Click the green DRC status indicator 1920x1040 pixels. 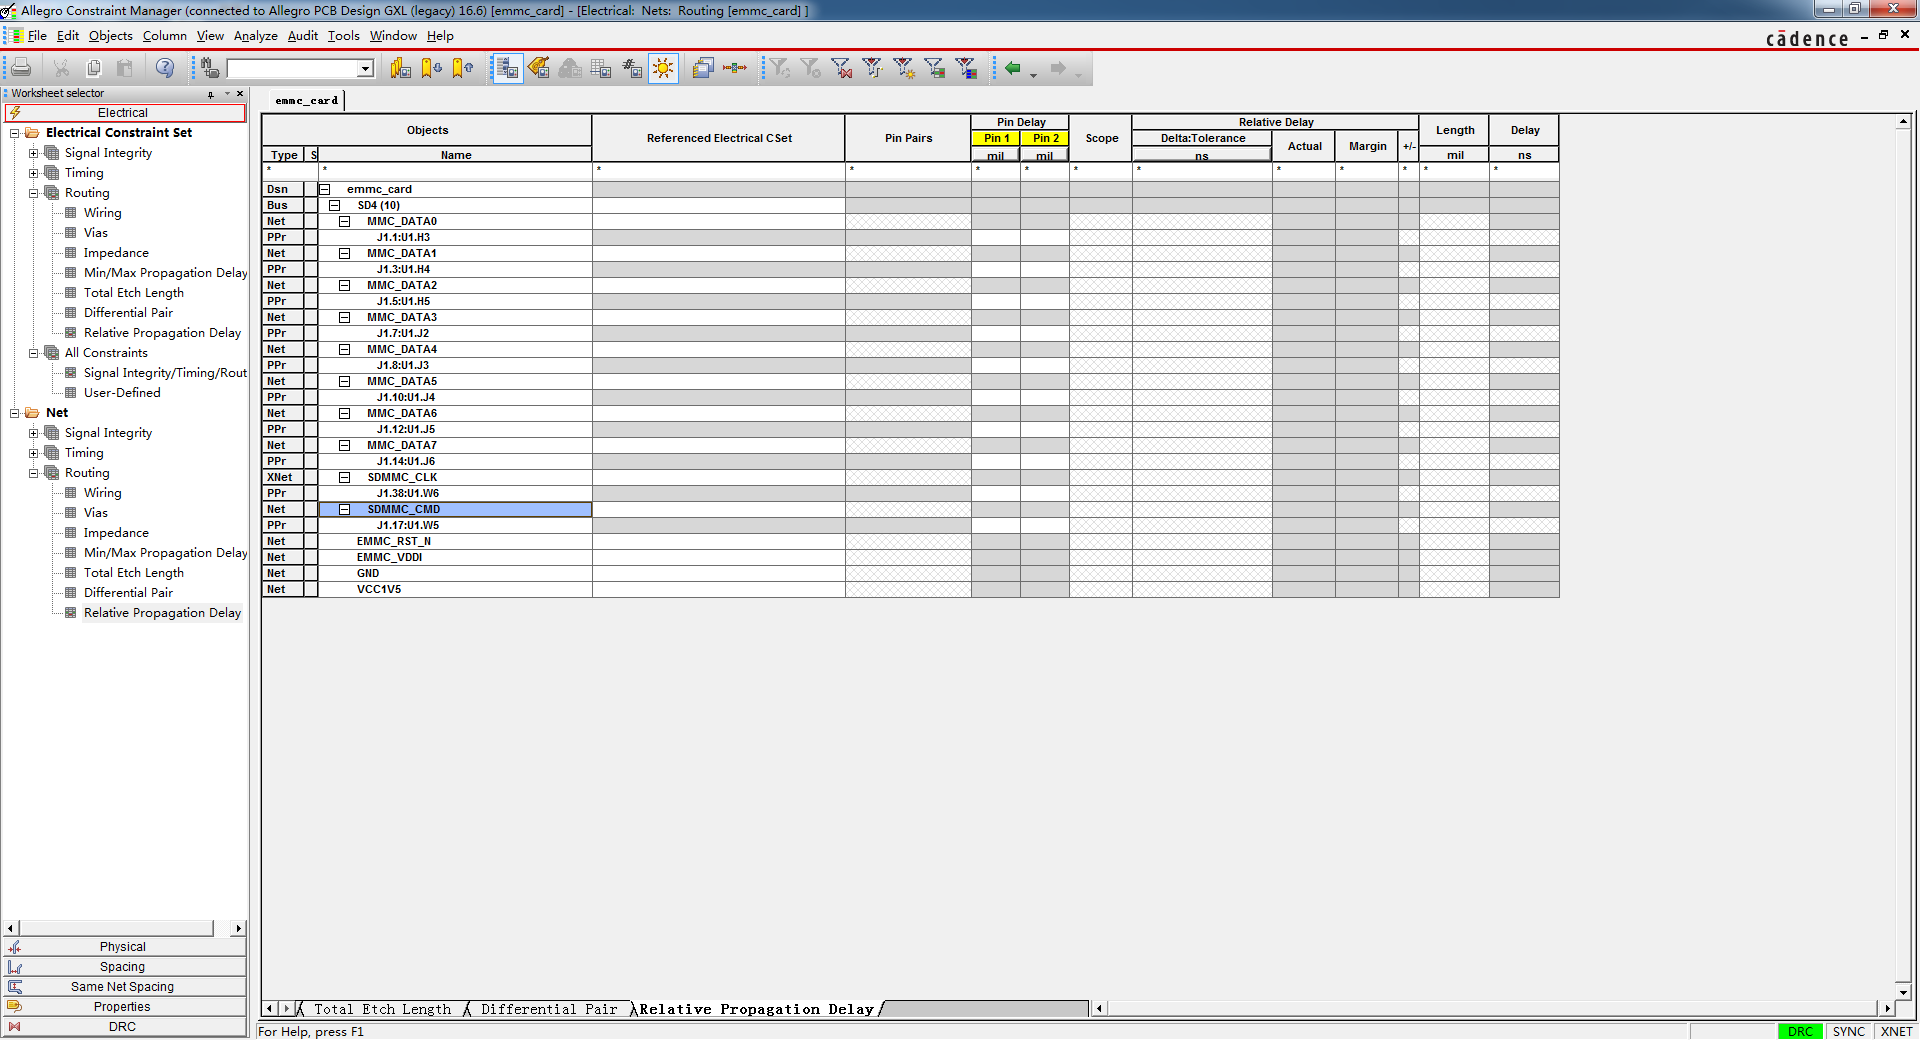1800,1031
